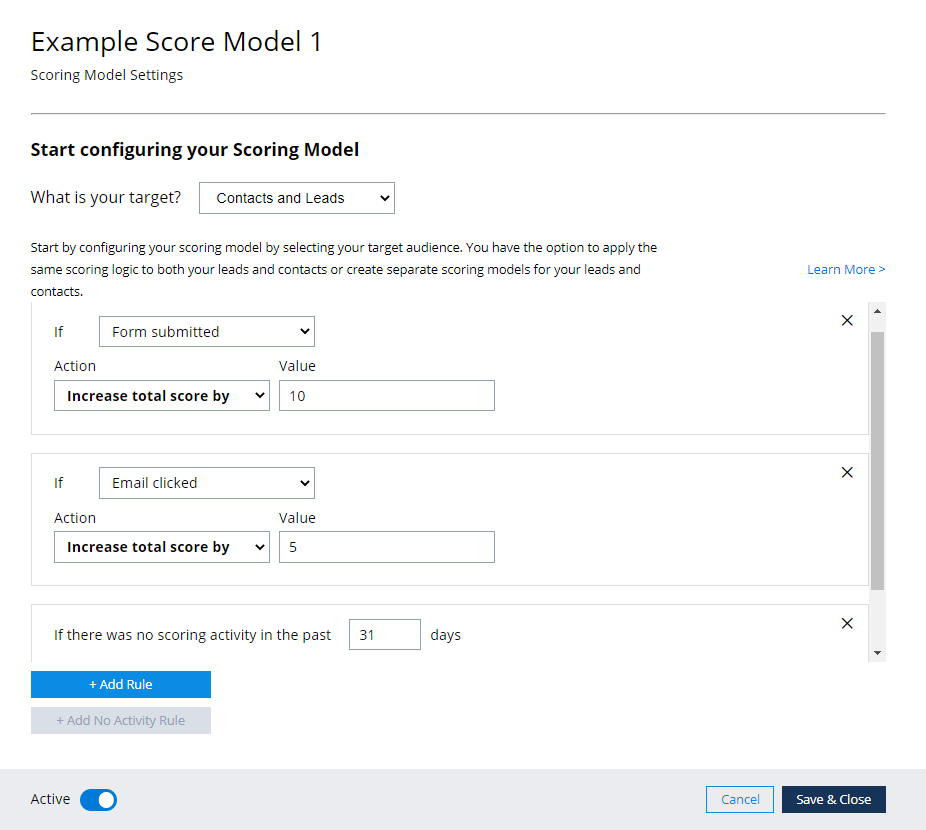
Task: Click 'If there was no scoring activity' text
Action: coord(193,635)
